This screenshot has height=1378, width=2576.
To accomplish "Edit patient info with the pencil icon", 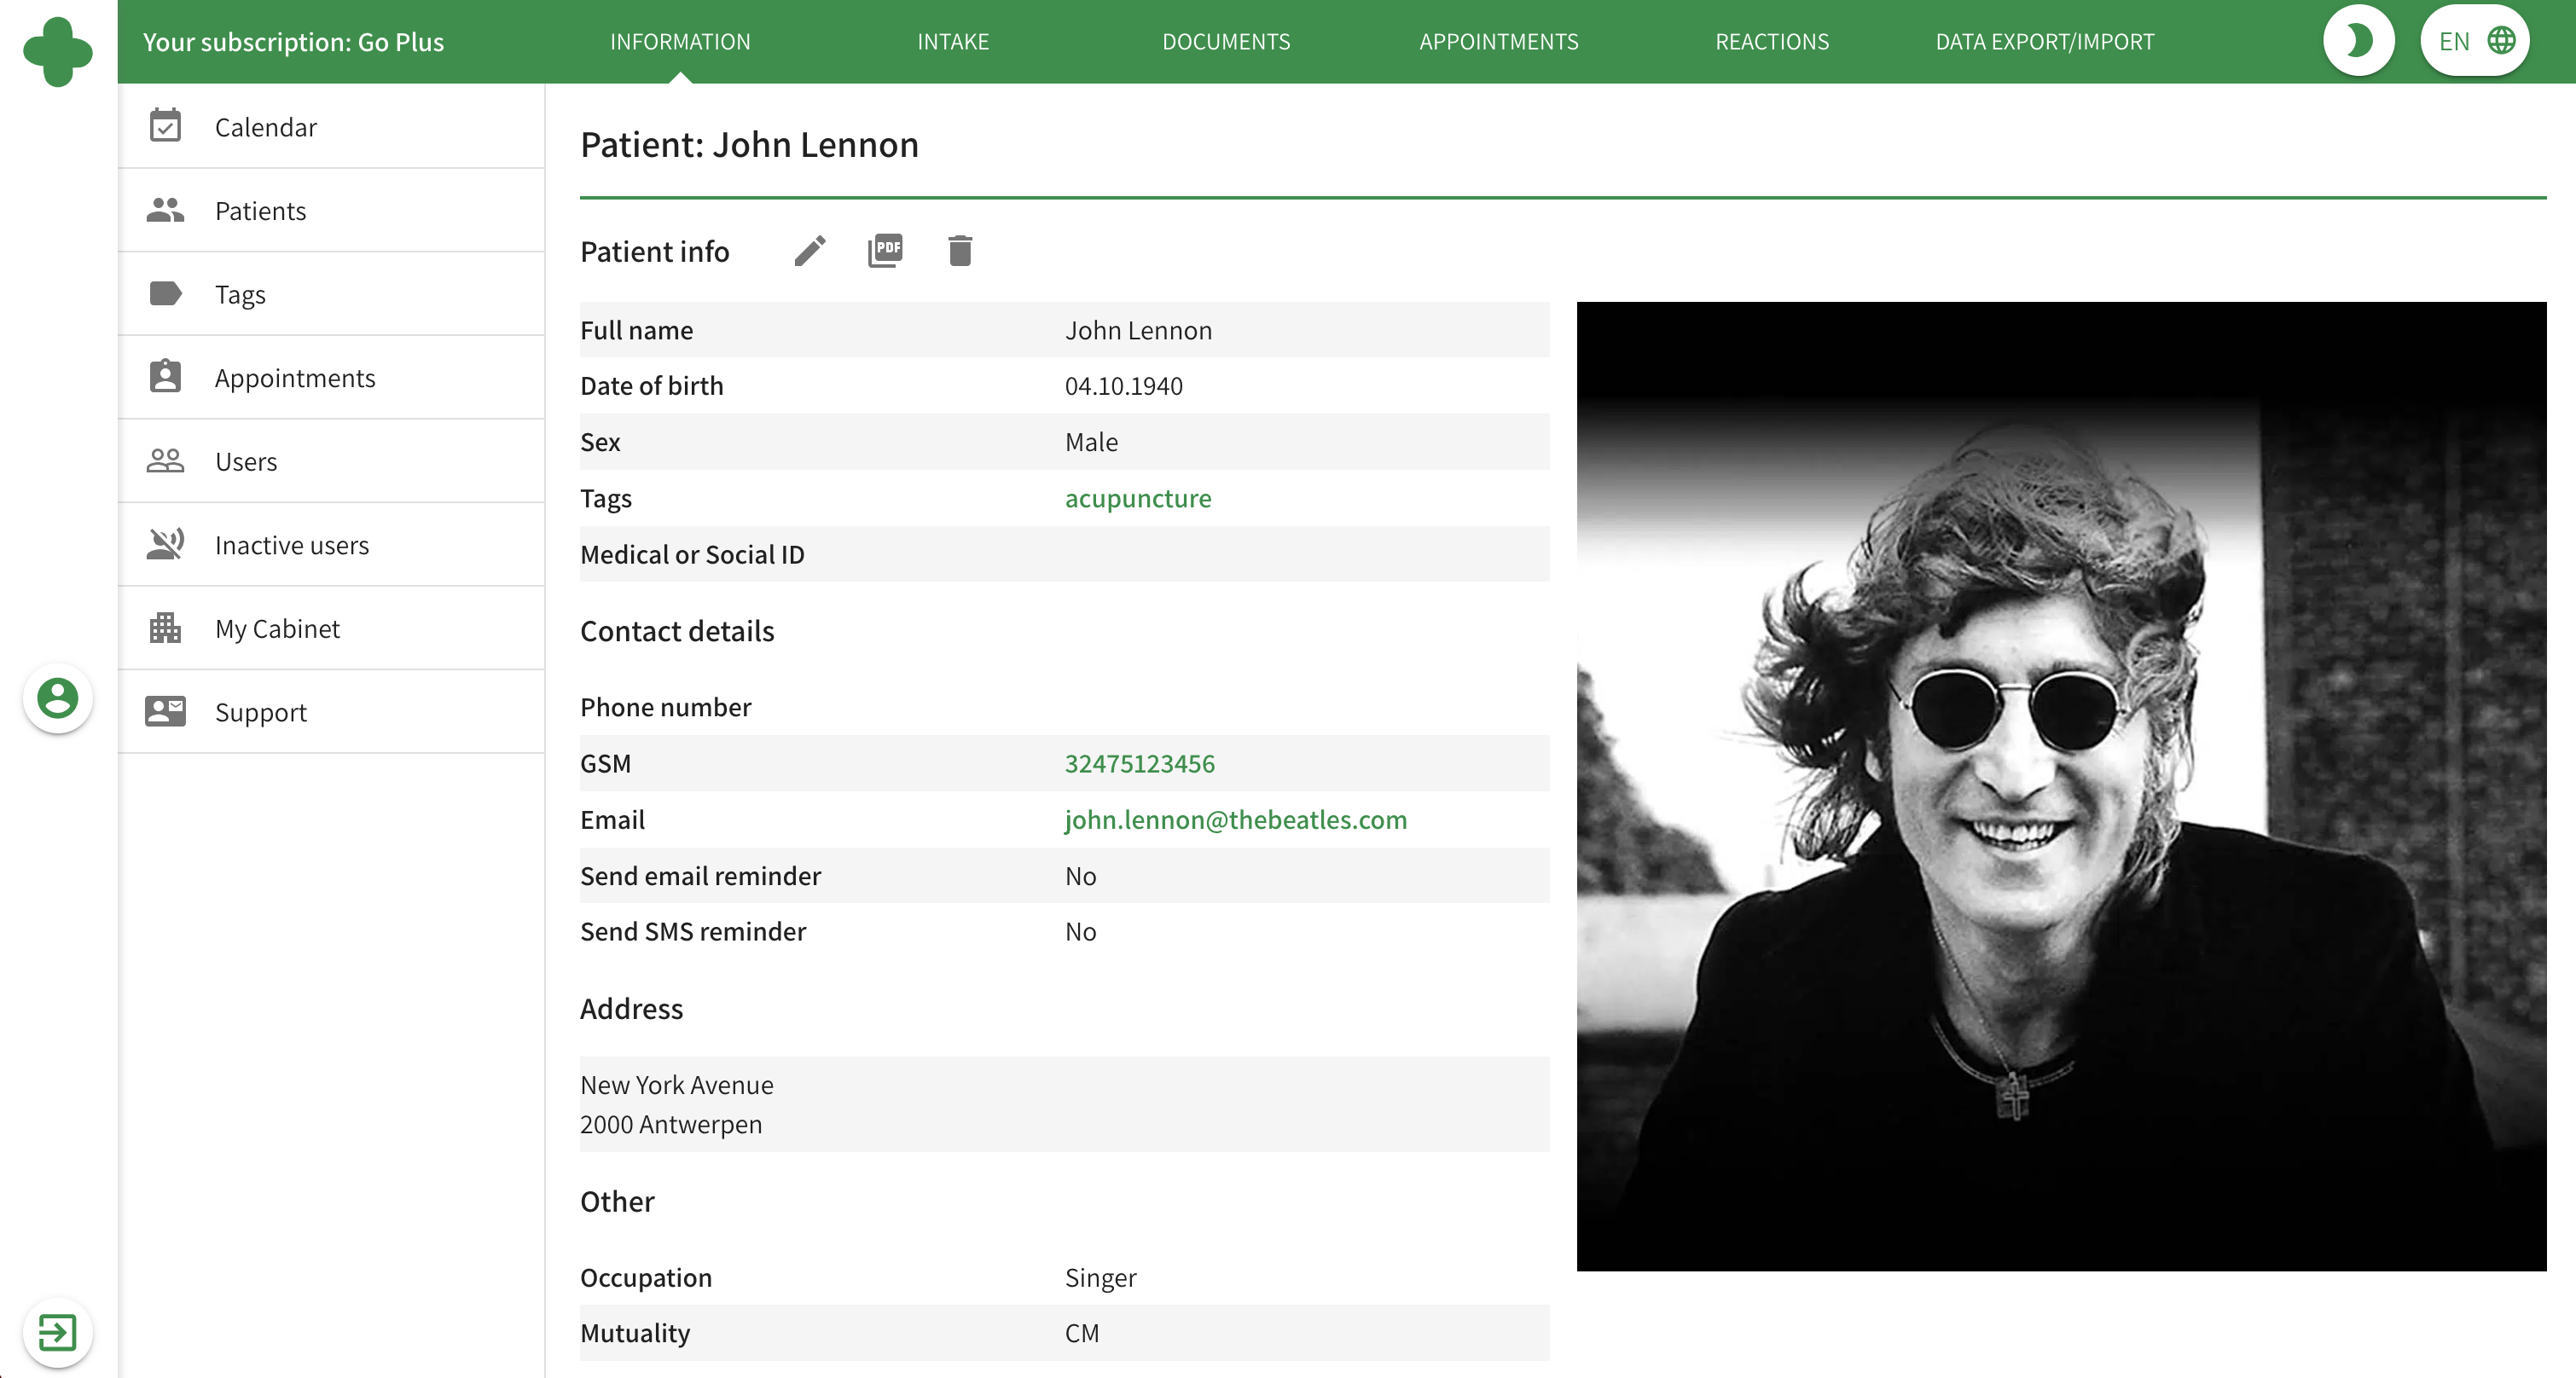I will (809, 251).
